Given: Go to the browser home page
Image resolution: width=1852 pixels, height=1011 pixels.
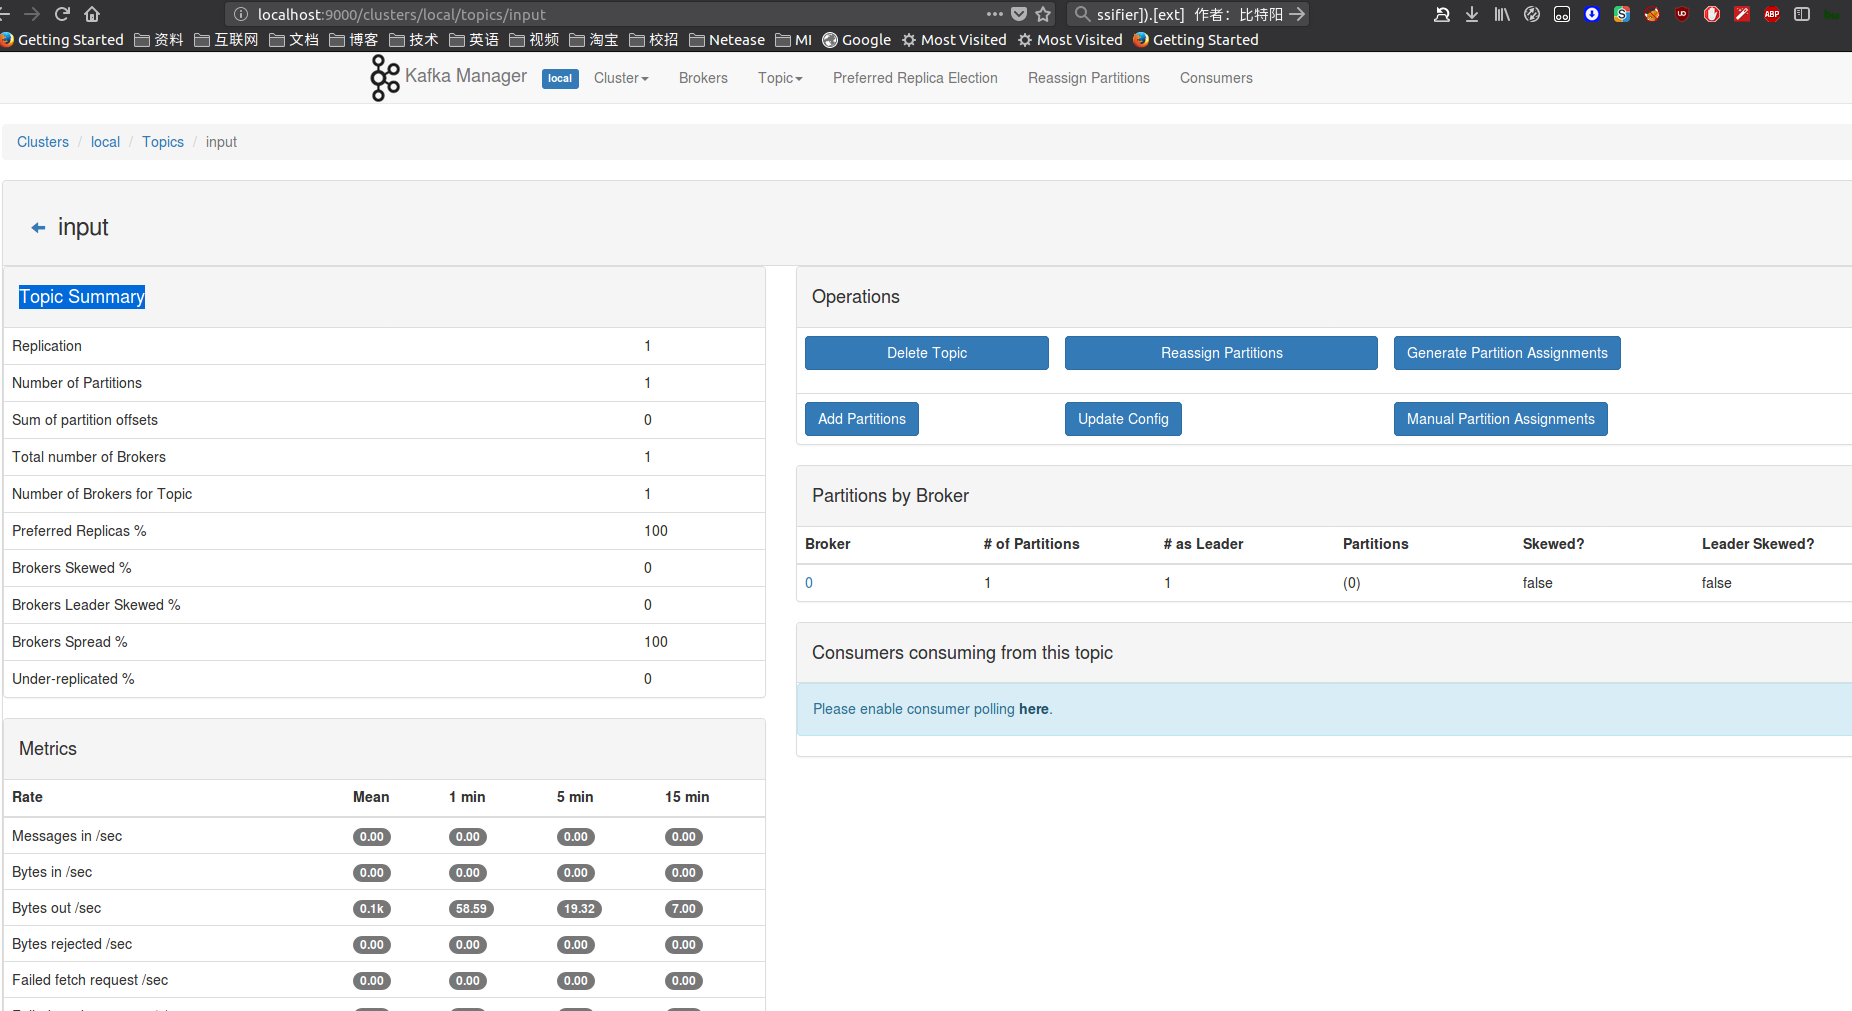Looking at the screenshot, I should point(92,14).
